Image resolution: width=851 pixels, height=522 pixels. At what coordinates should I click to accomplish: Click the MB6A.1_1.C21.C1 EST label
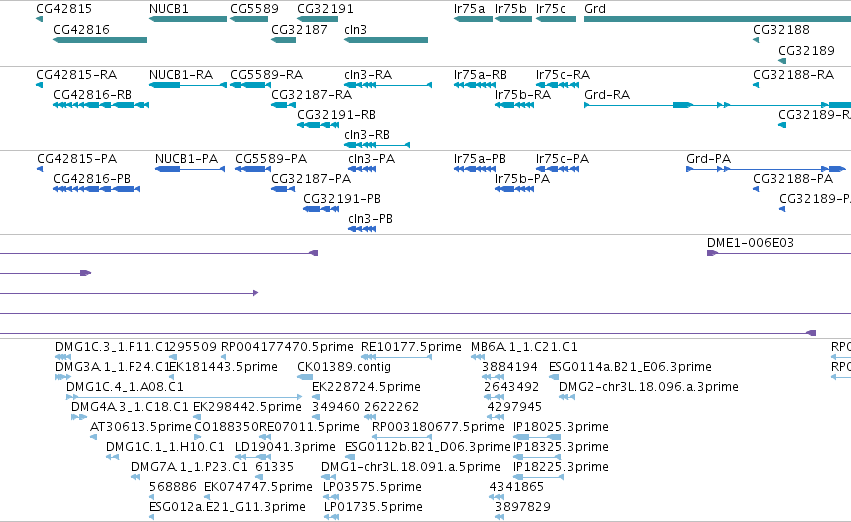(x=524, y=346)
